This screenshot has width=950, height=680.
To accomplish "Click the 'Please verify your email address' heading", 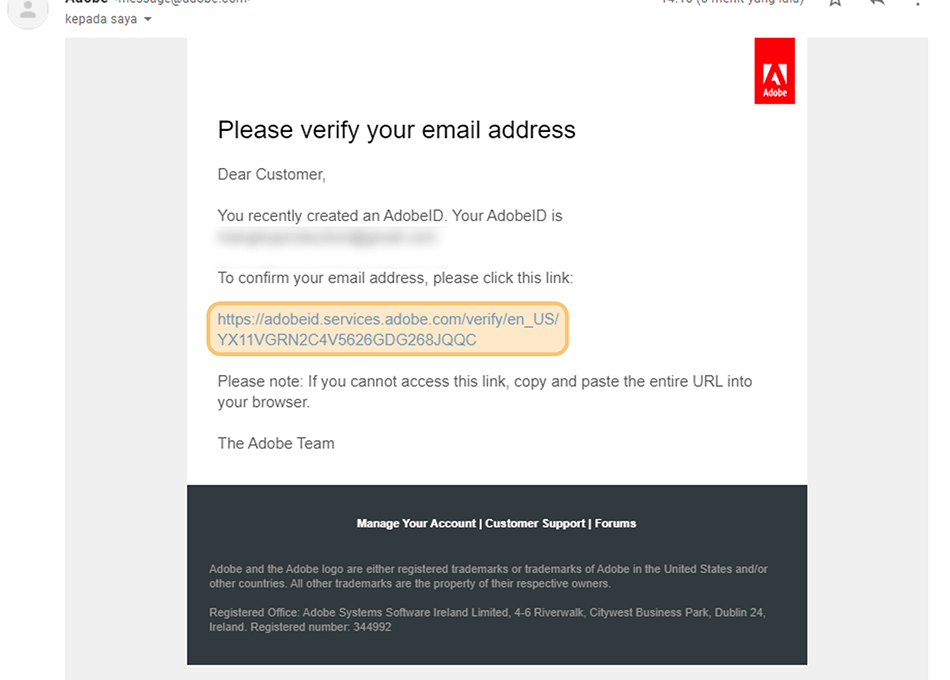I will (x=396, y=130).
